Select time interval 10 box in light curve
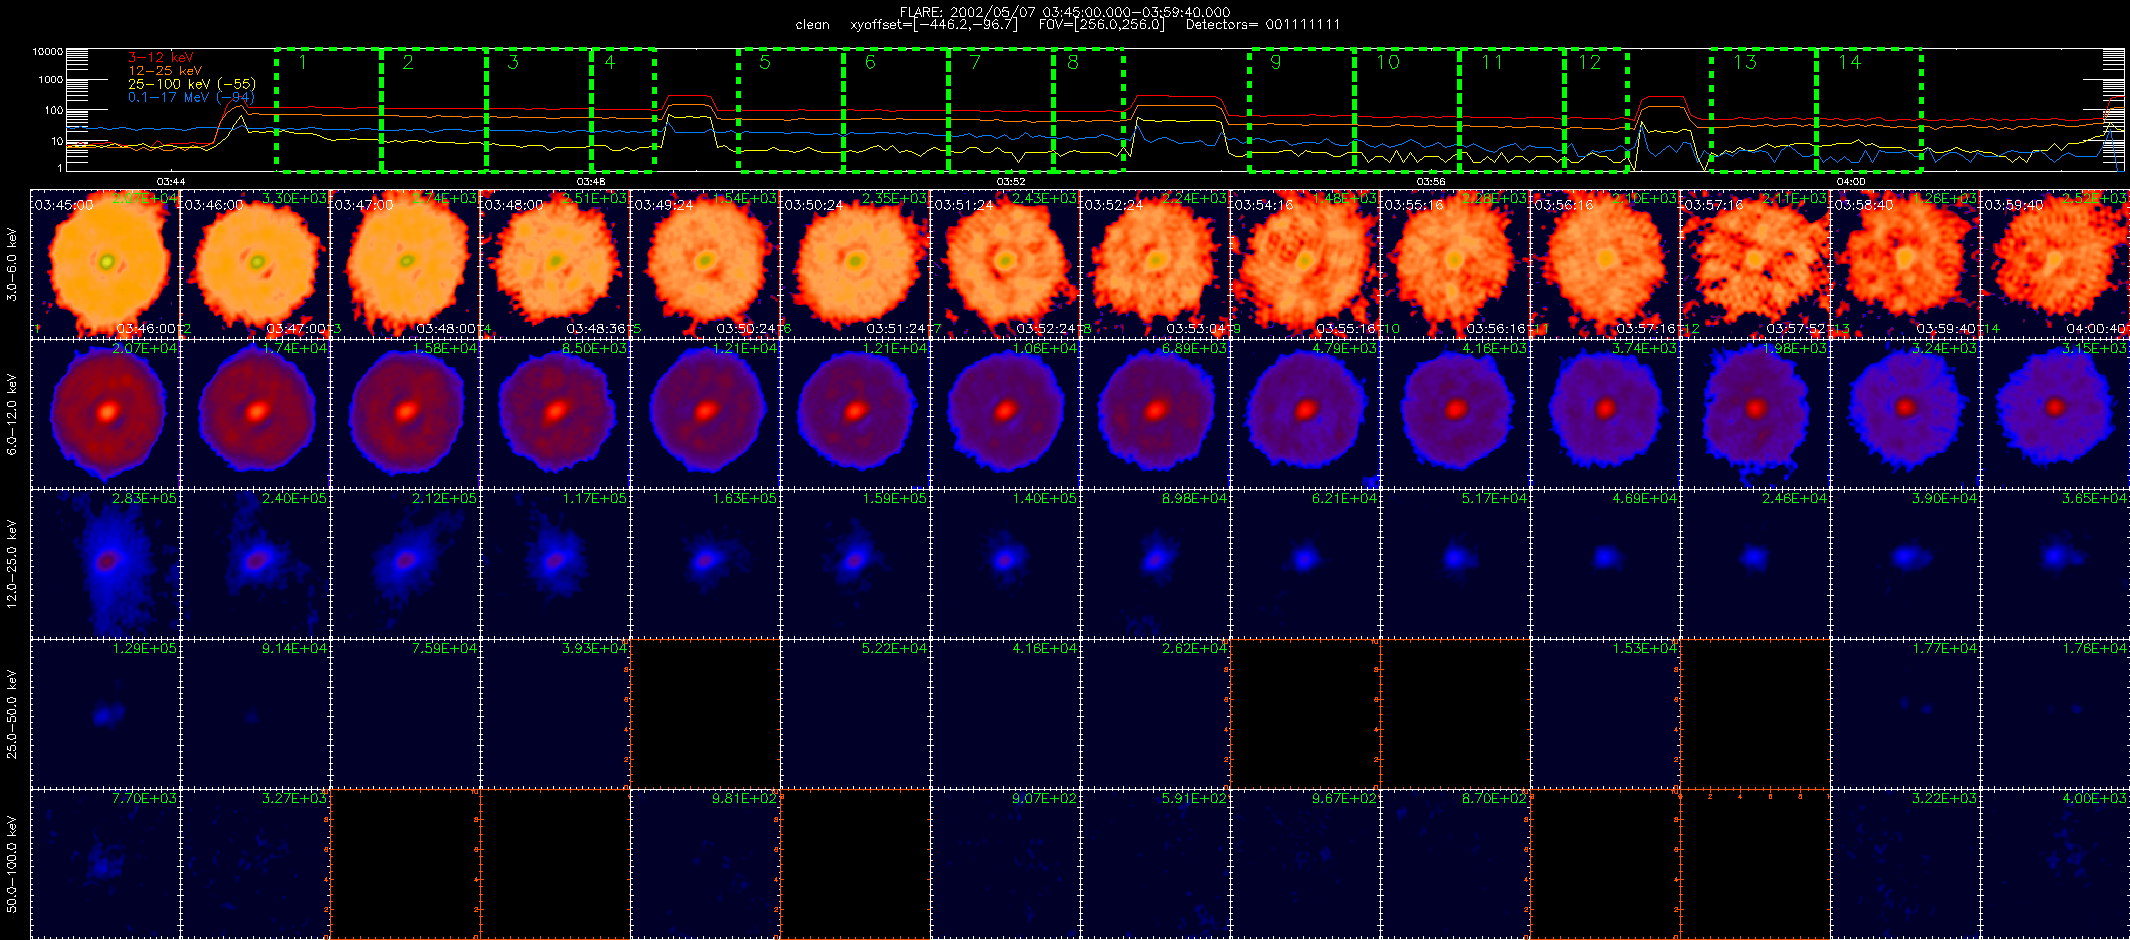This screenshot has width=2130, height=940. pos(1407,110)
